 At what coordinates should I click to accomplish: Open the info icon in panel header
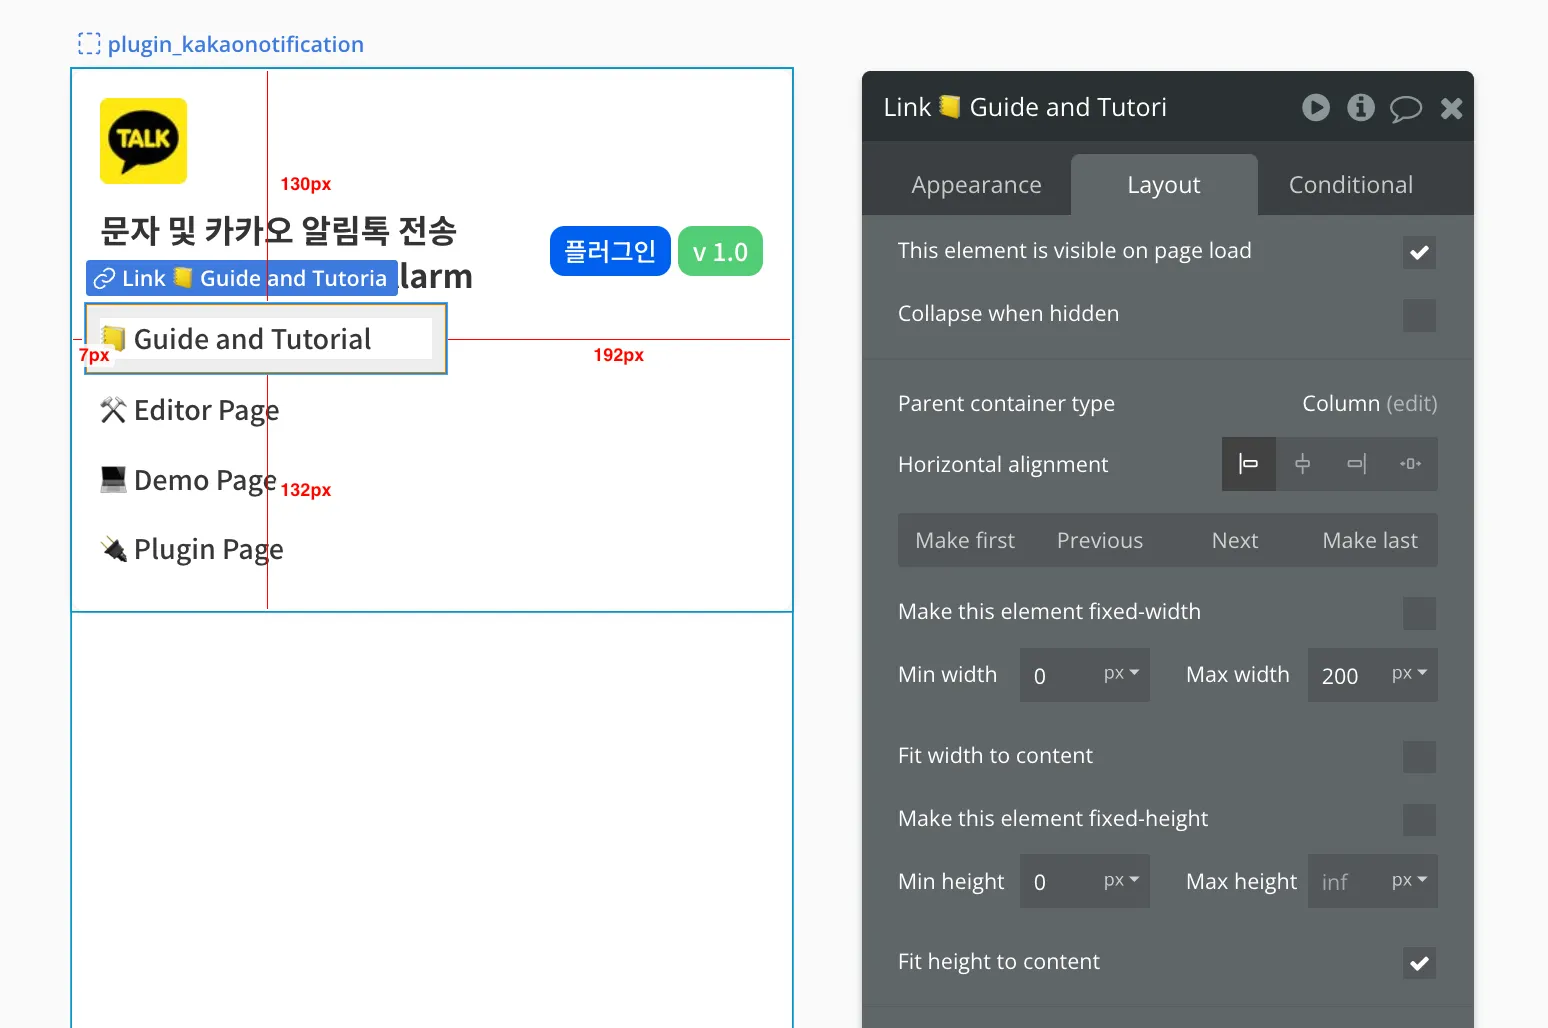coord(1361,107)
